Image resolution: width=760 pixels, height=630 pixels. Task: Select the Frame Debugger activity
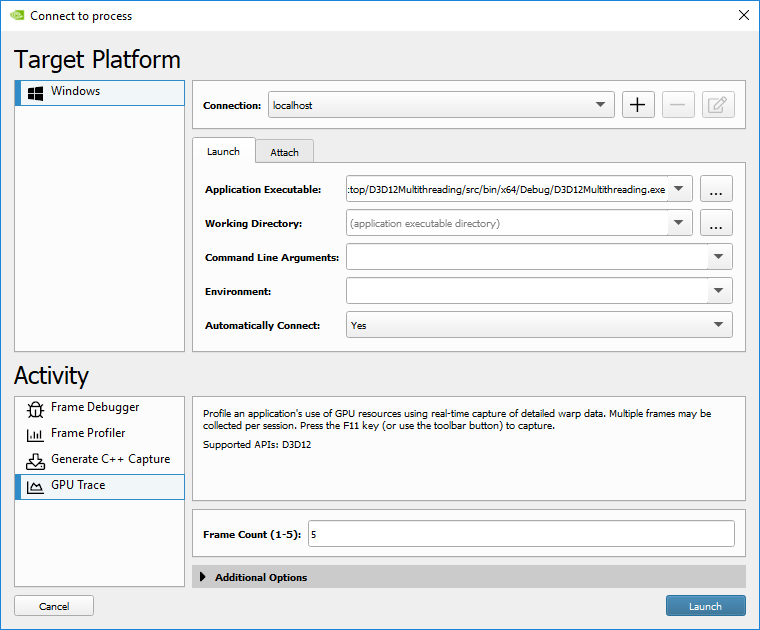click(95, 408)
